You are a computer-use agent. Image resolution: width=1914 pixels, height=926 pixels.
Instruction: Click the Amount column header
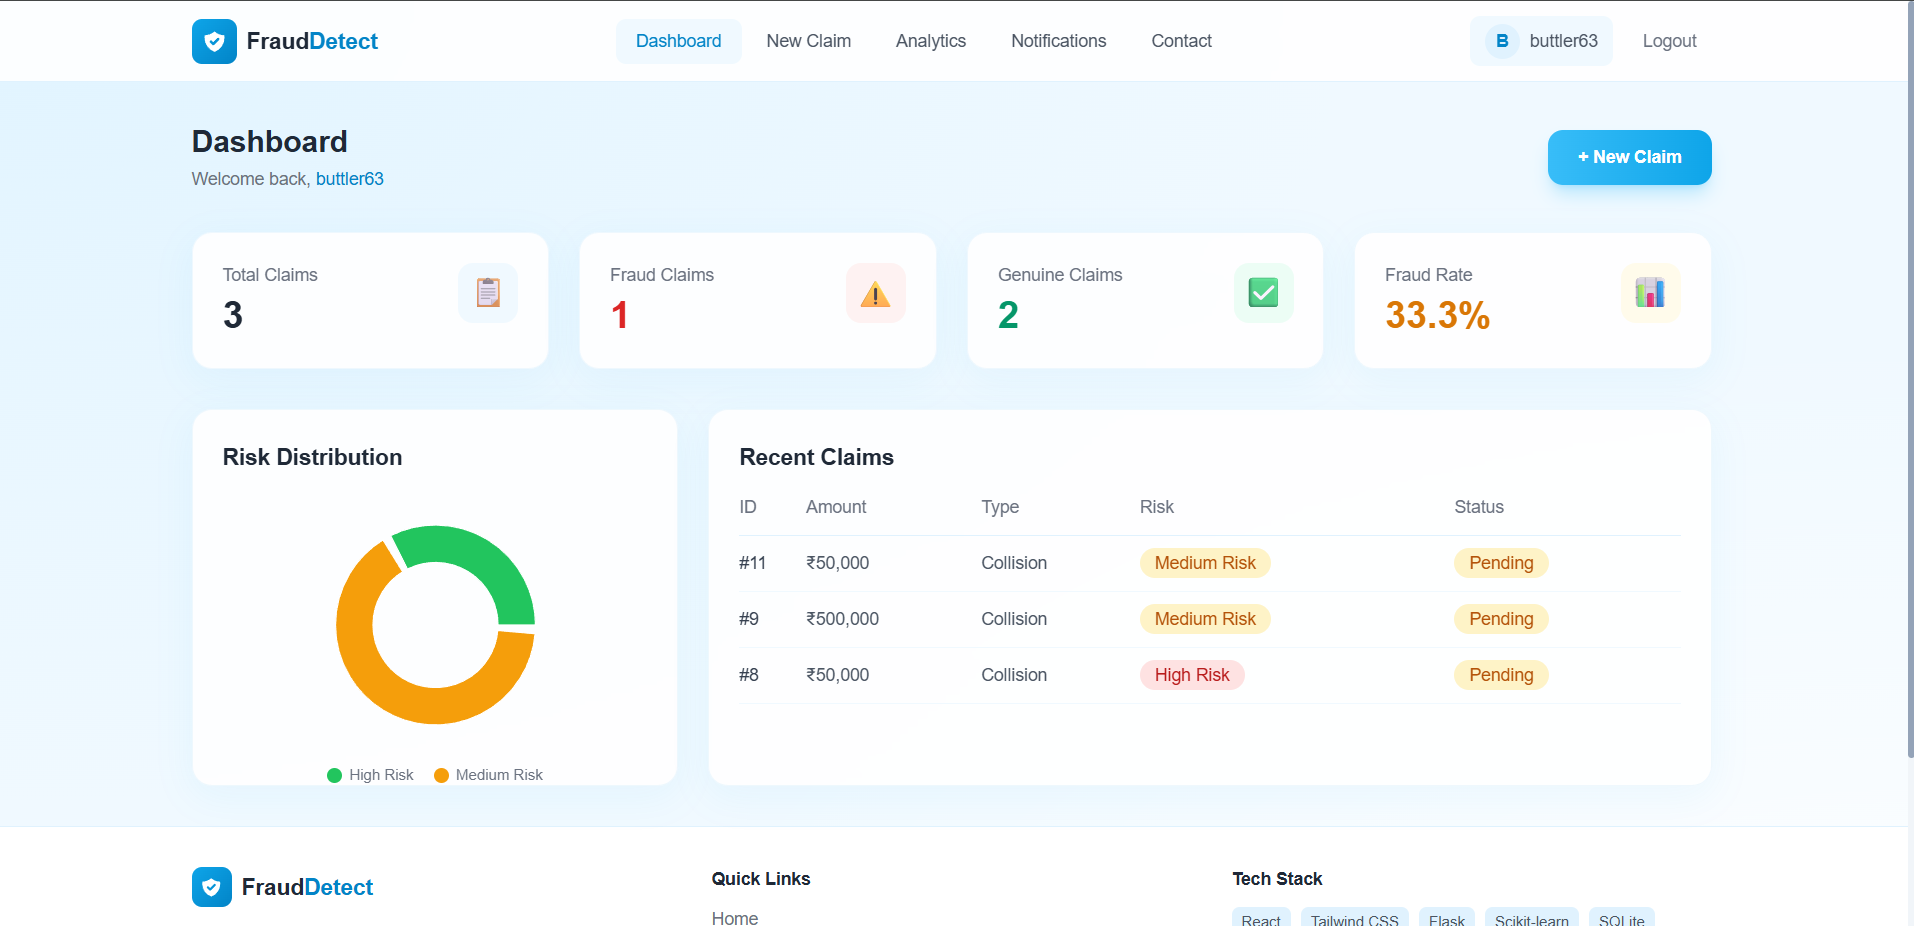point(836,507)
